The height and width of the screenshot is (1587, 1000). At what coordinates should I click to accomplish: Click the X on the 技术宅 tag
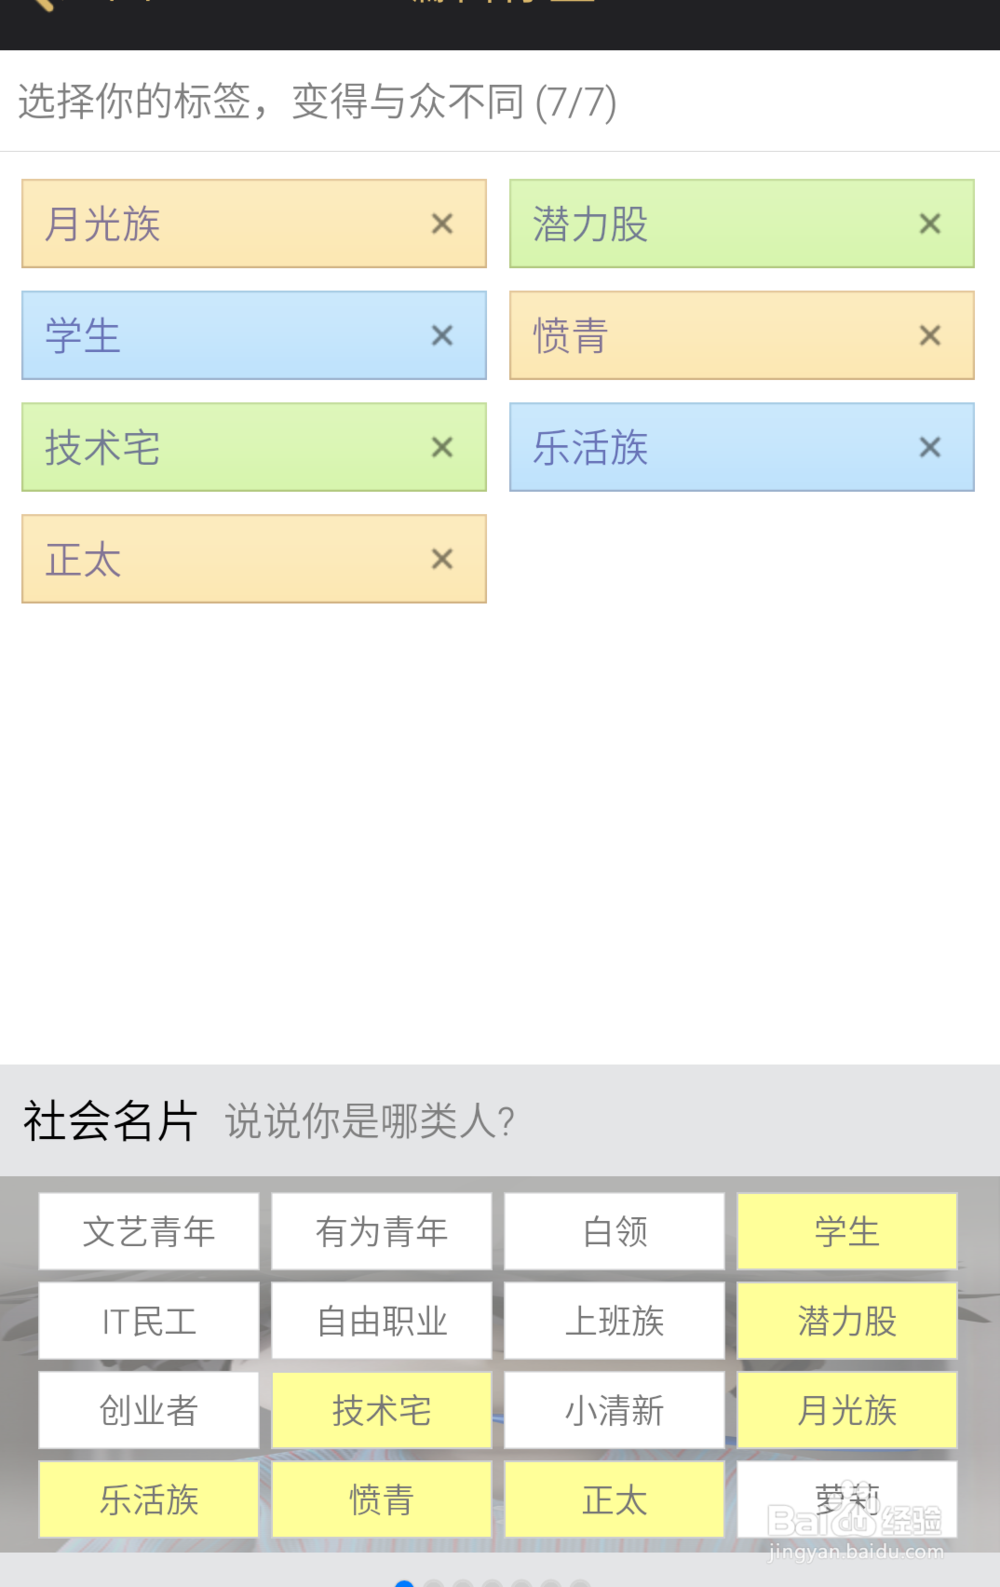click(x=442, y=448)
